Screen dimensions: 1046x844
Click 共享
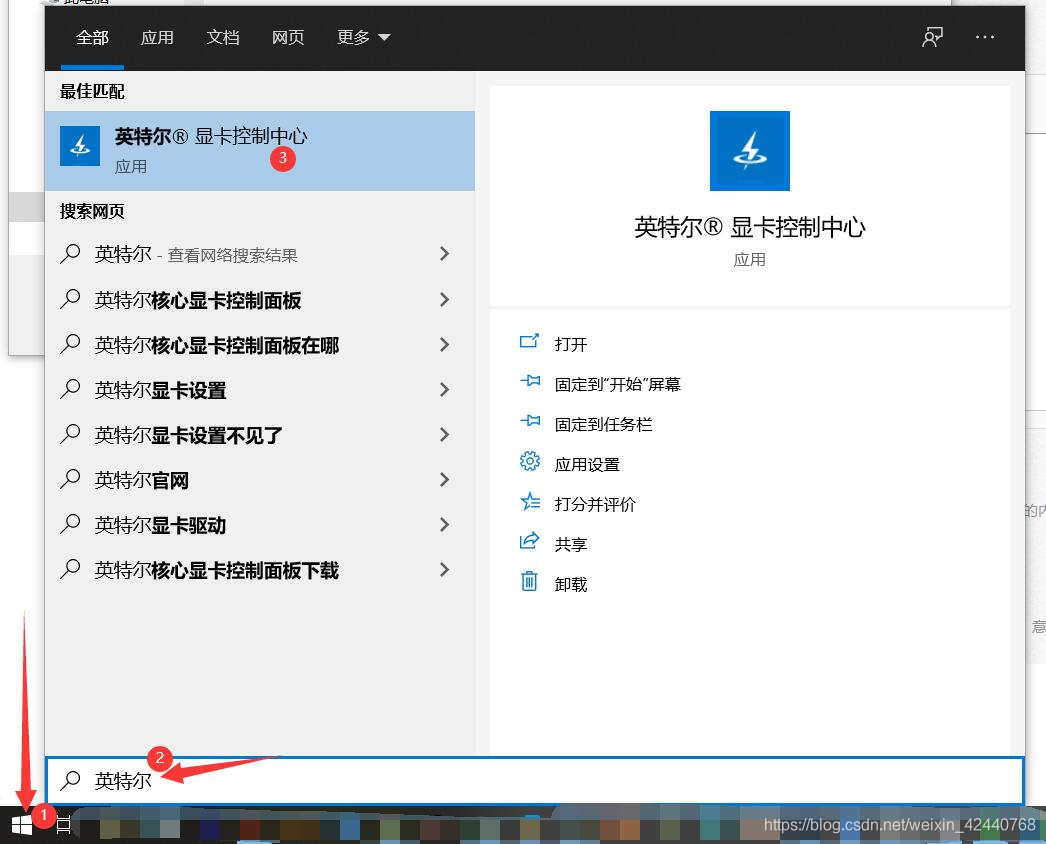point(571,544)
